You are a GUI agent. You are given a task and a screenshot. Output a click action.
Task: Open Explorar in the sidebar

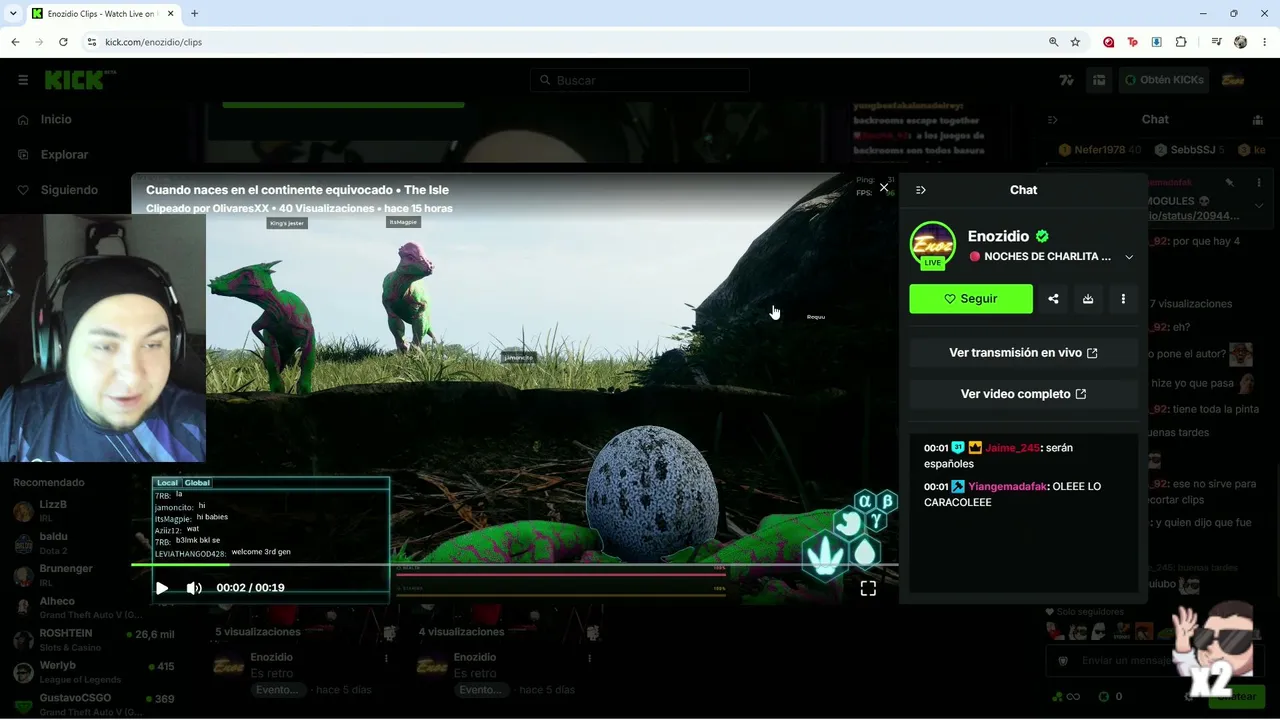coord(65,155)
